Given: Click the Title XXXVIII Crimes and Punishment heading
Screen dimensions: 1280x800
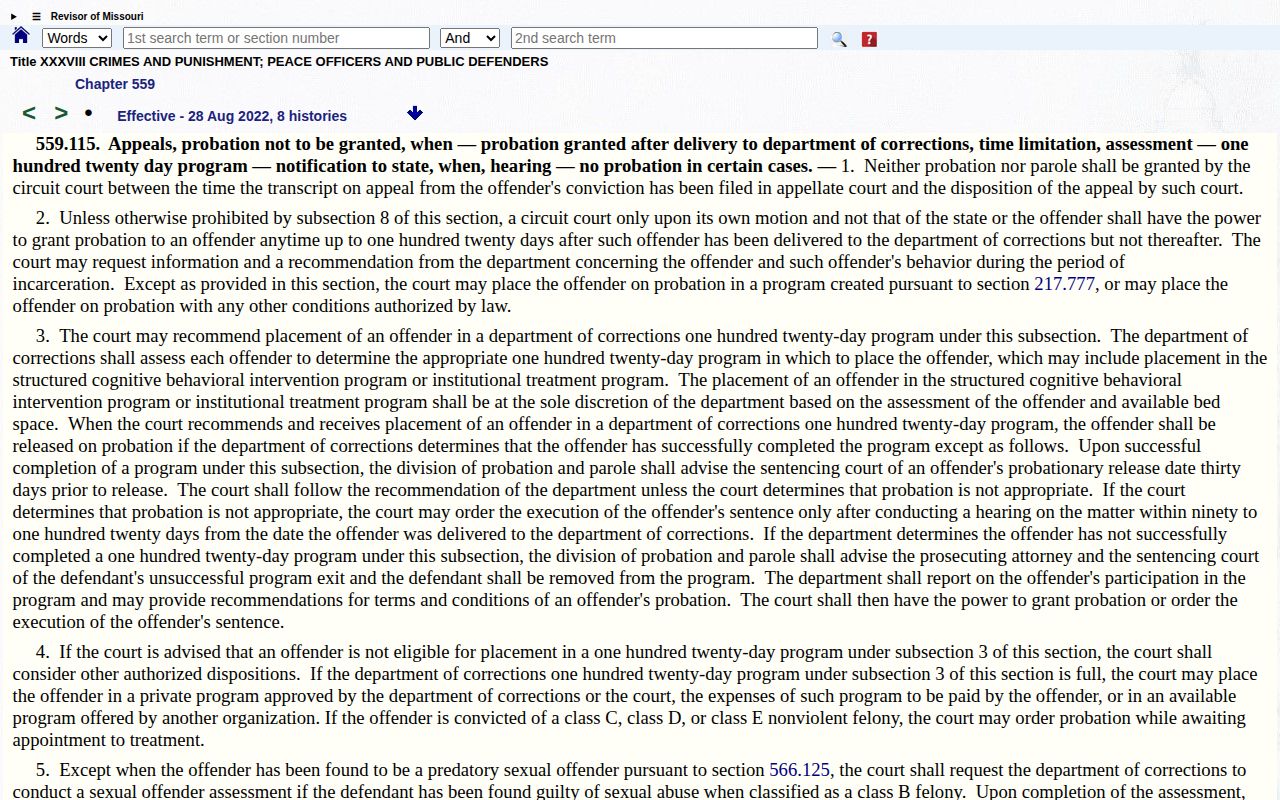Looking at the screenshot, I should (x=279, y=61).
